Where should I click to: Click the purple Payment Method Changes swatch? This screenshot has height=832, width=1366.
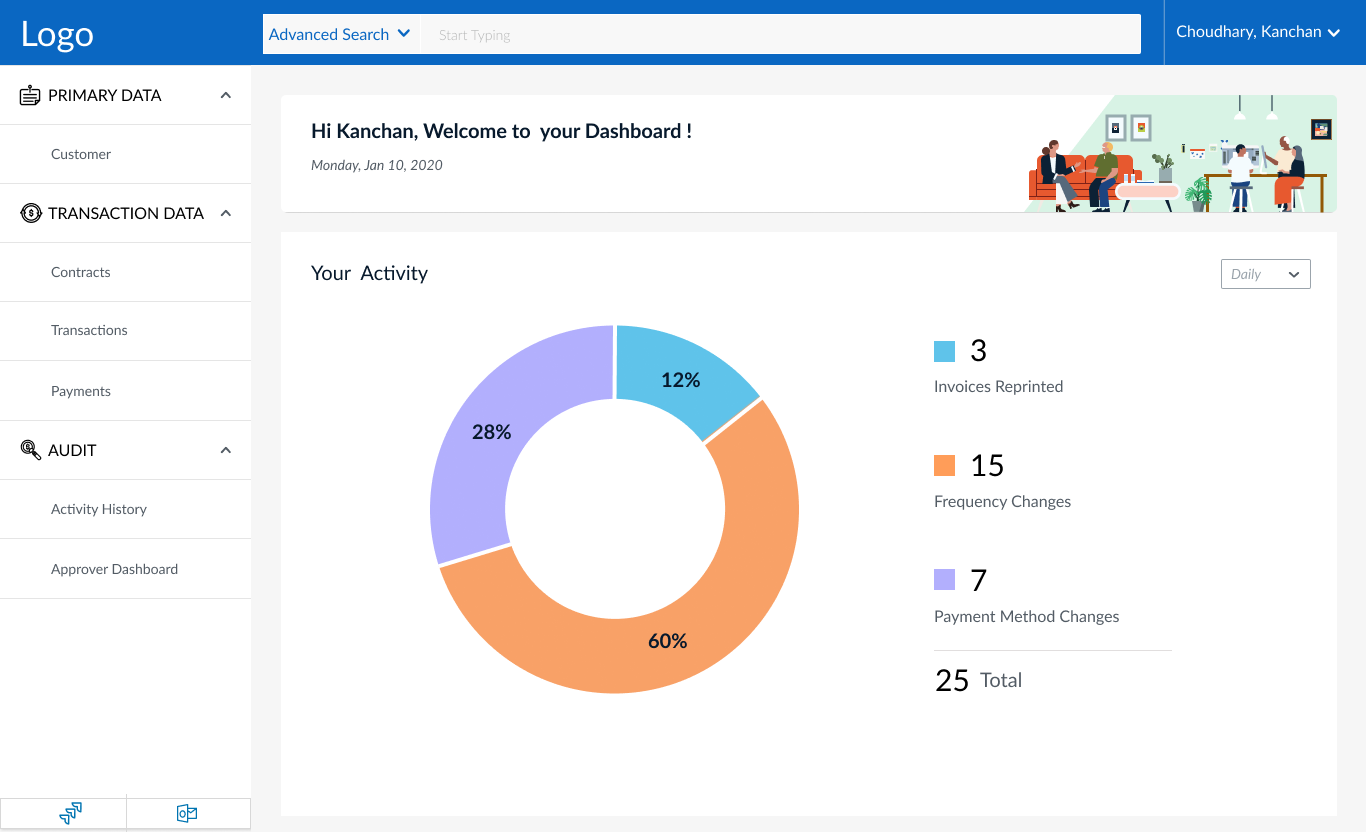coord(944,580)
